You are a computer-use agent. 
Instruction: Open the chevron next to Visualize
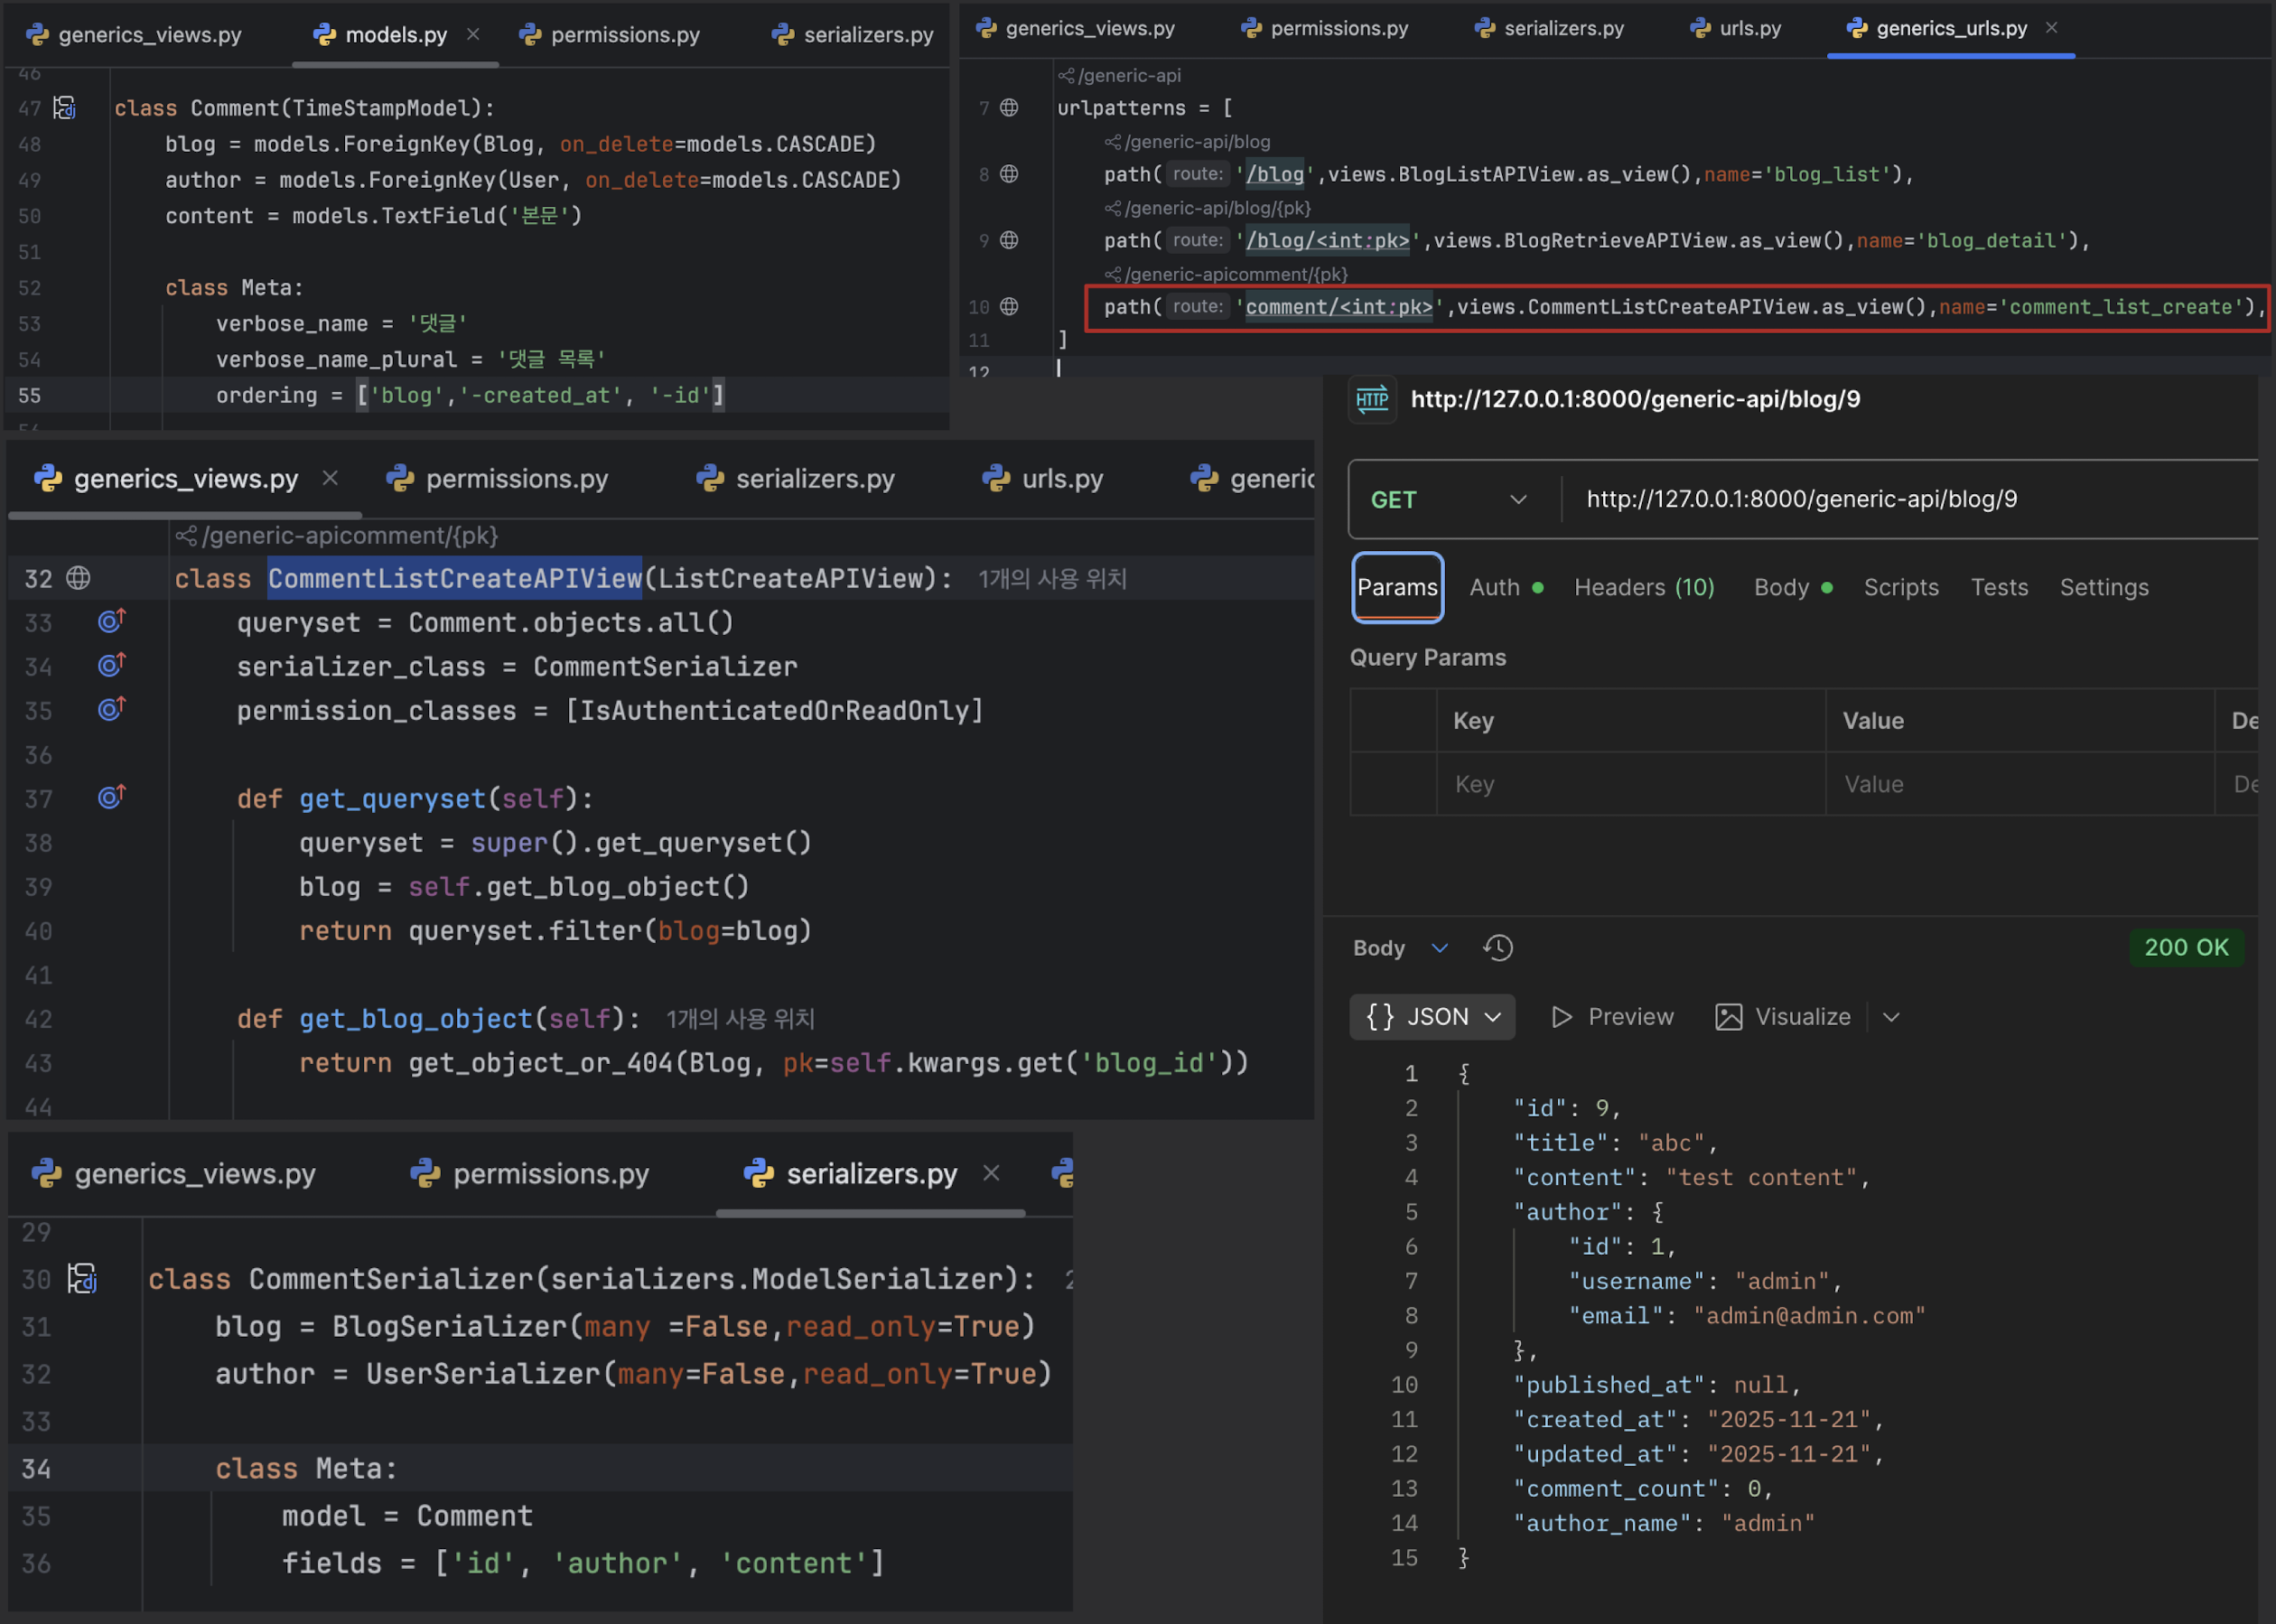click(1890, 1017)
